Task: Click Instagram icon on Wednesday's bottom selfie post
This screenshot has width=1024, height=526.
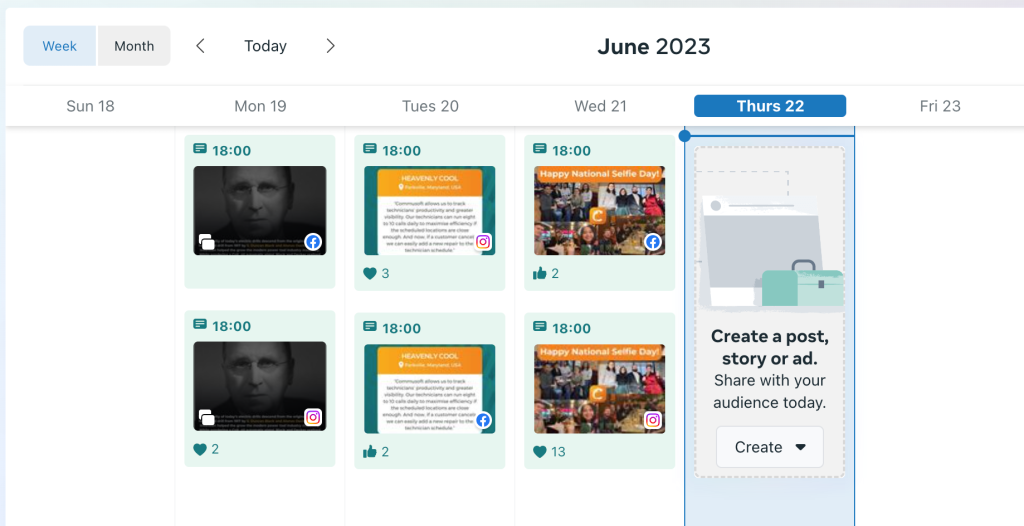Action: tap(653, 420)
